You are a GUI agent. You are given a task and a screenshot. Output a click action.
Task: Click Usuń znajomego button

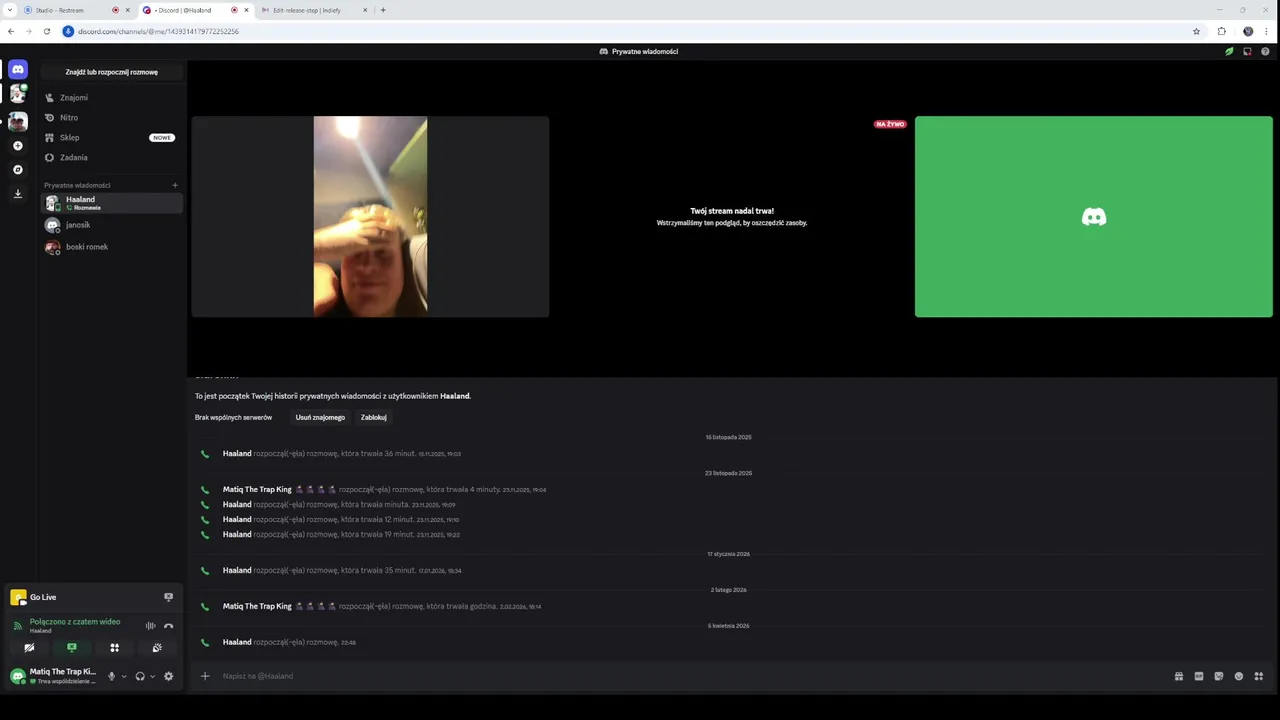[320, 417]
